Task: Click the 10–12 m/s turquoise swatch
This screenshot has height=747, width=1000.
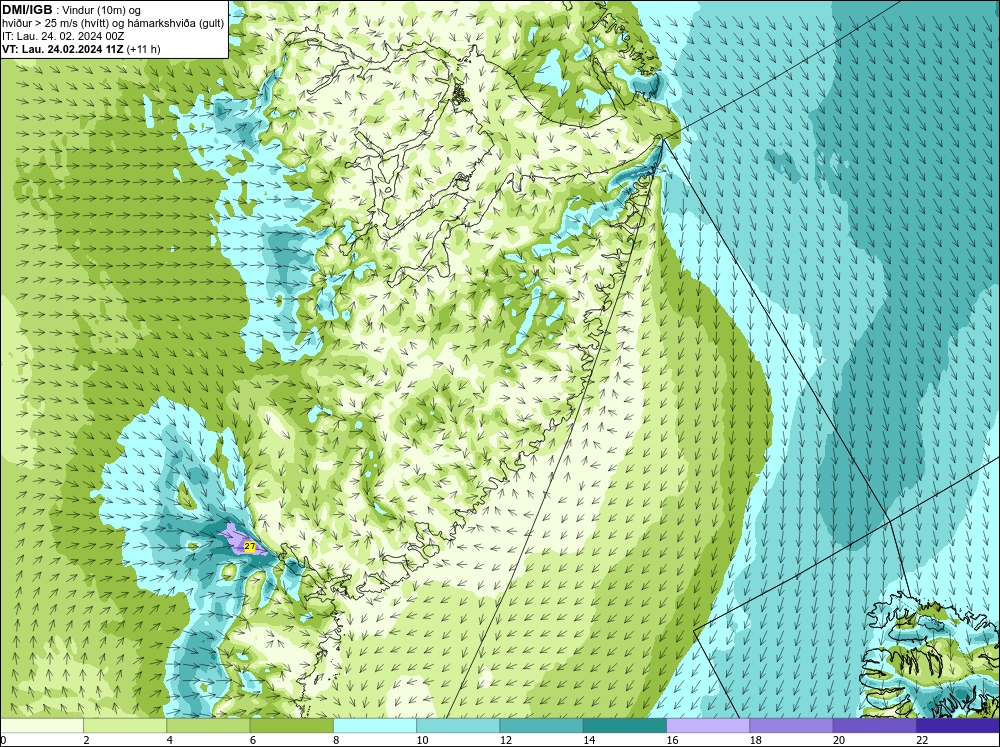Action: point(458,726)
